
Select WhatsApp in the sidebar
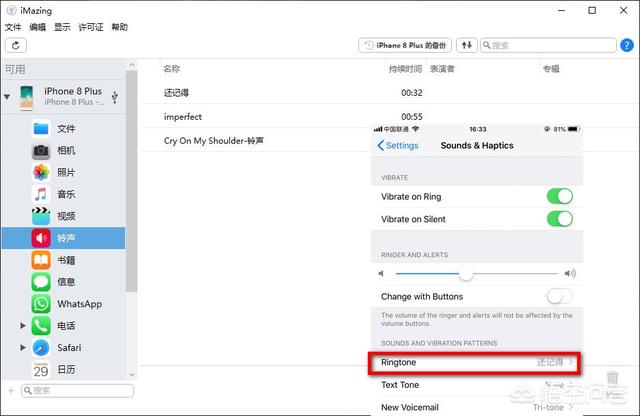click(78, 304)
